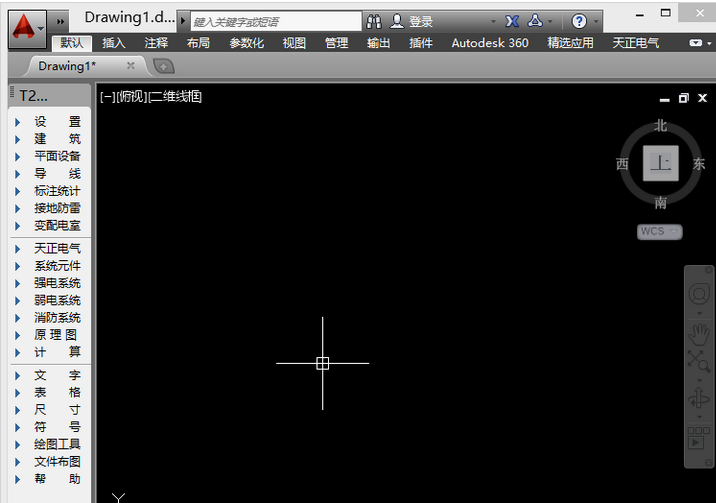Click 北 on the ViewCube compass
The height and width of the screenshot is (503, 716).
(x=660, y=126)
